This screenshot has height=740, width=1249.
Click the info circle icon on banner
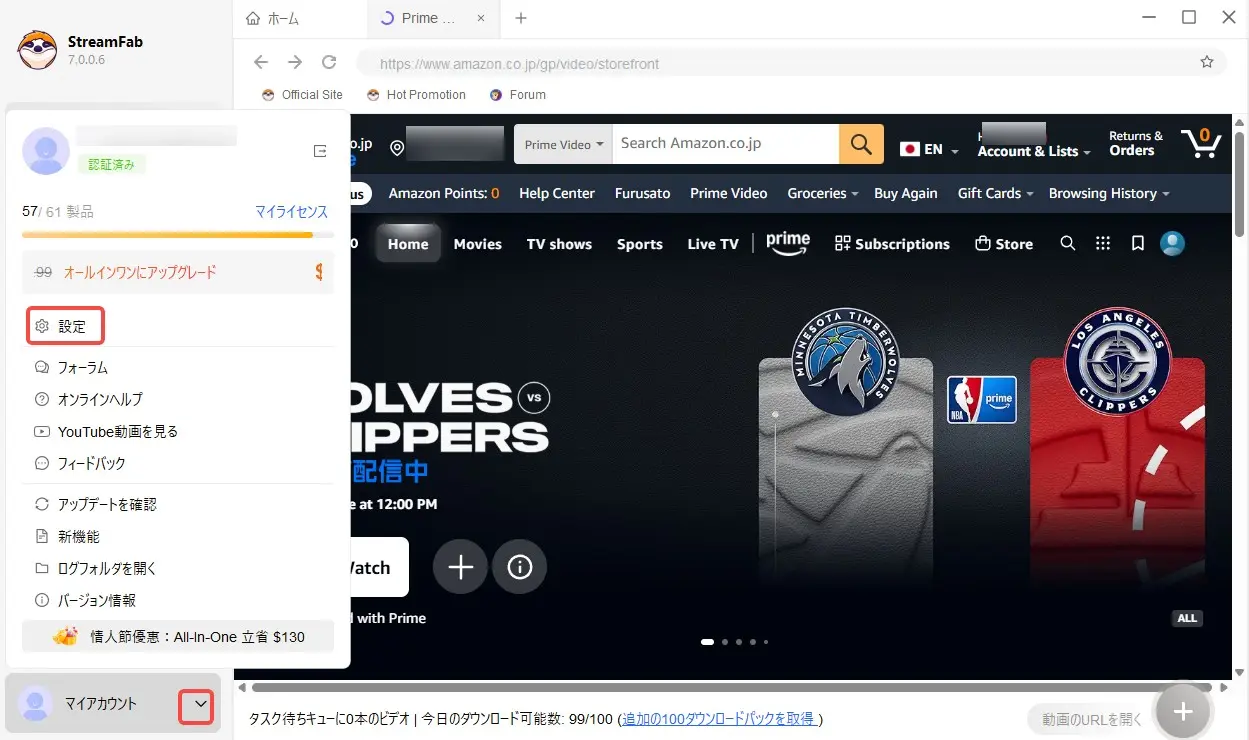(520, 568)
